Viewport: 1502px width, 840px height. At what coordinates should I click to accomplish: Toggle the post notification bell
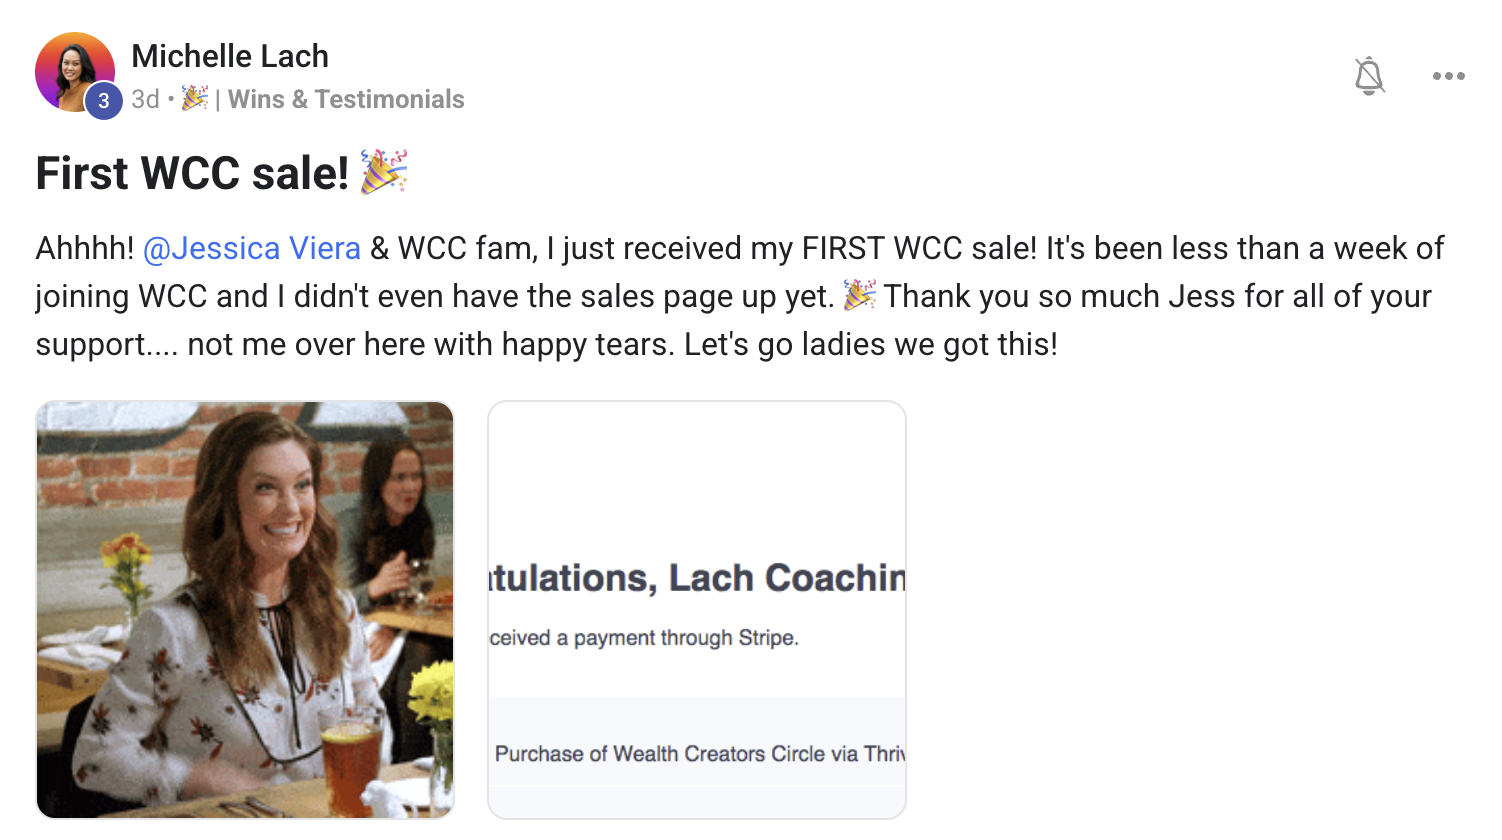coord(1369,76)
